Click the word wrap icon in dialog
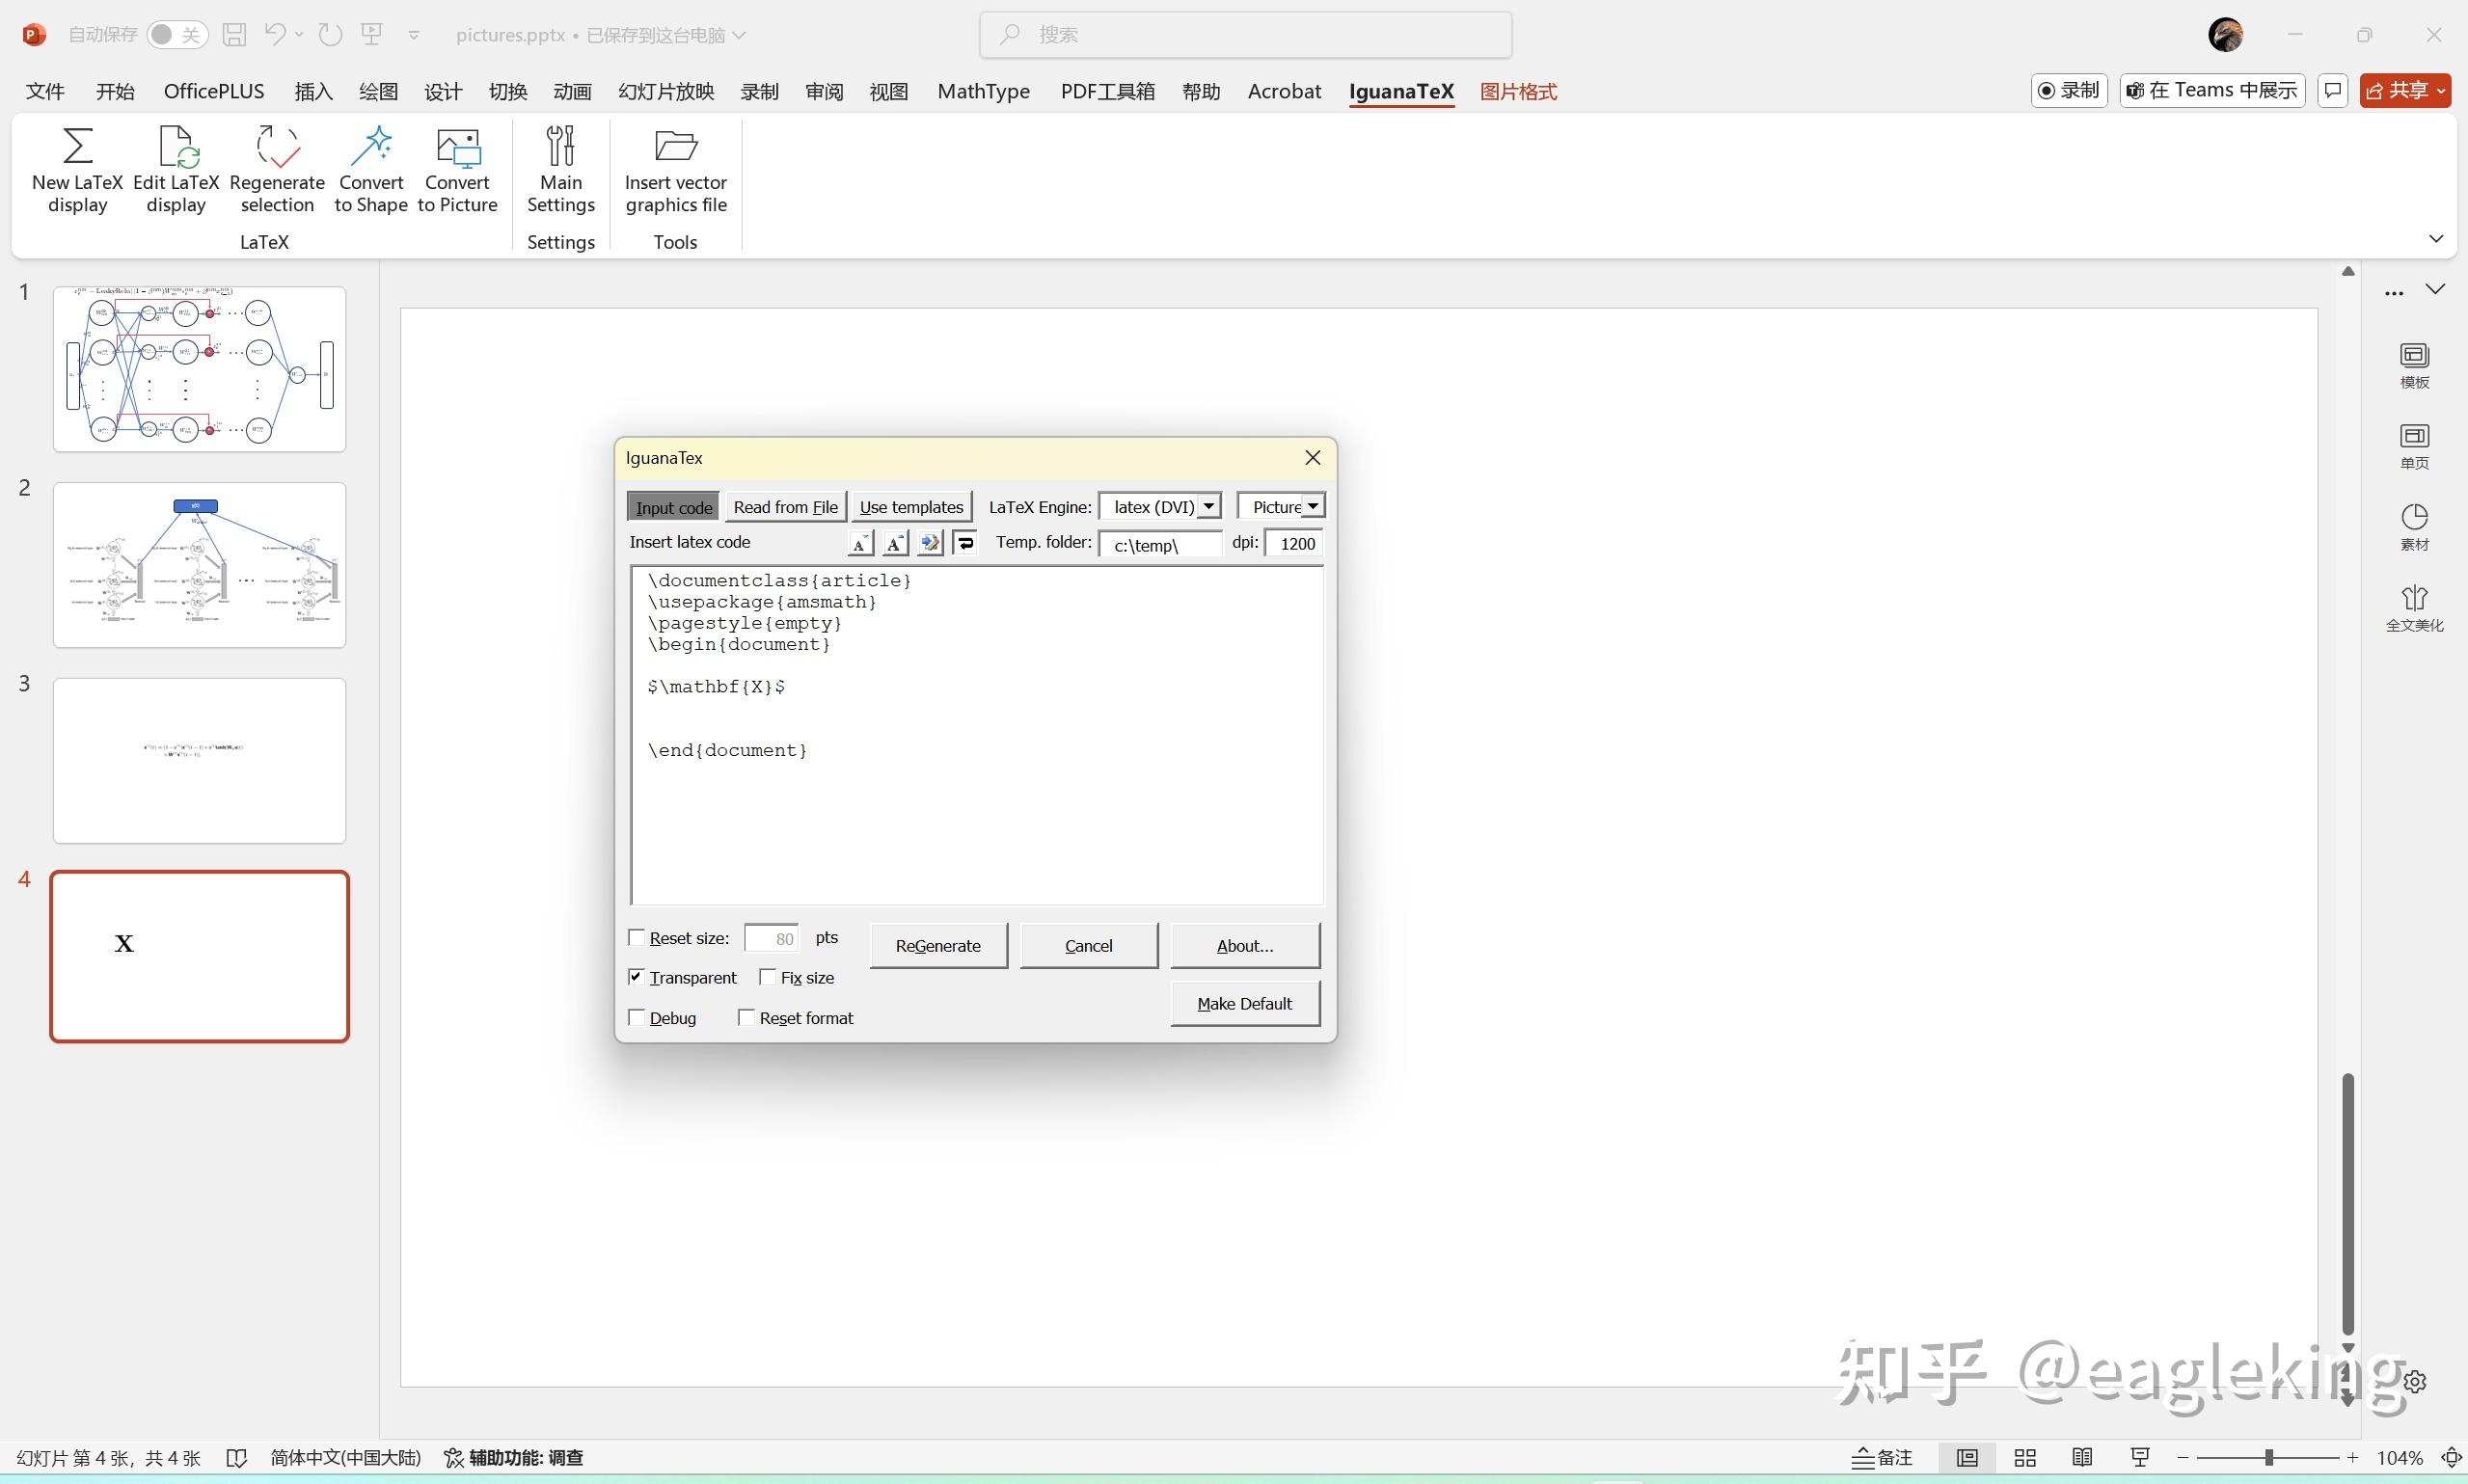The image size is (2468, 1484). 965,543
